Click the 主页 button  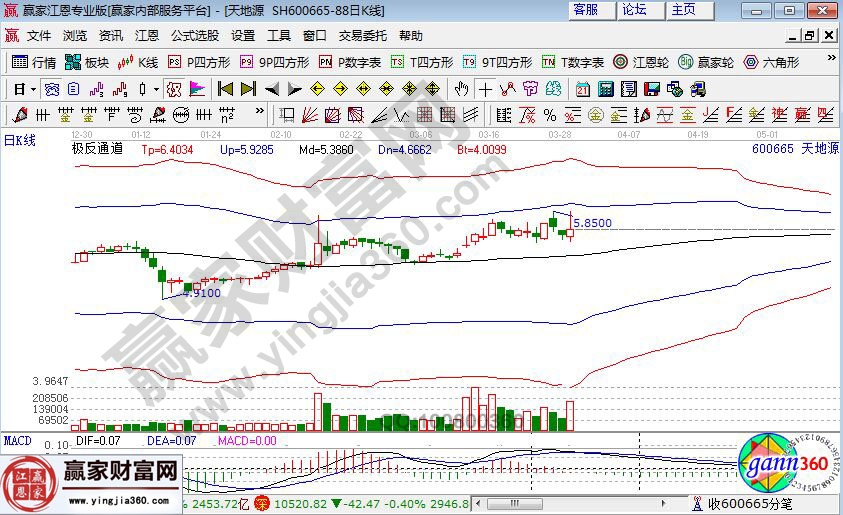pyautogui.click(x=684, y=10)
